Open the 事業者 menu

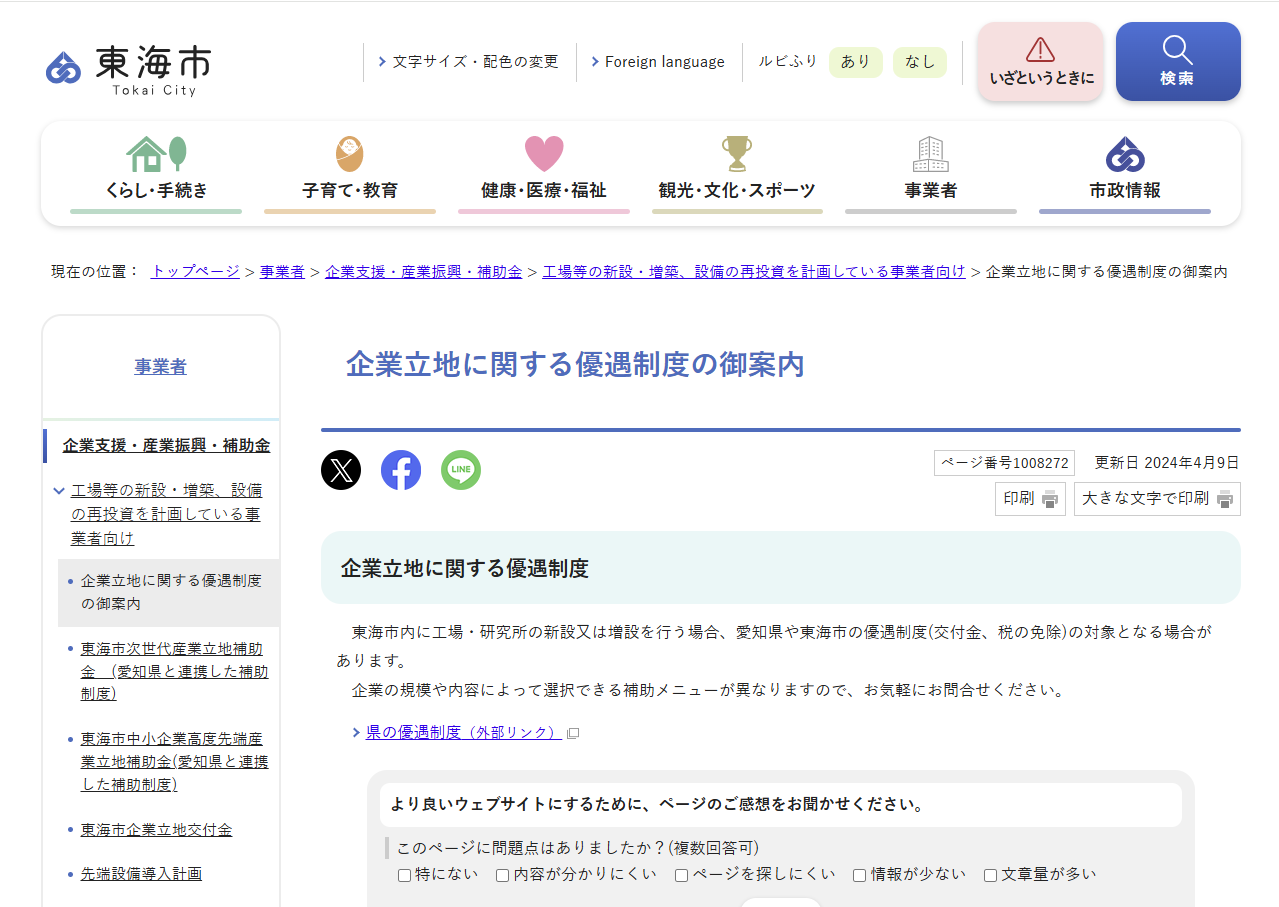[x=931, y=174]
